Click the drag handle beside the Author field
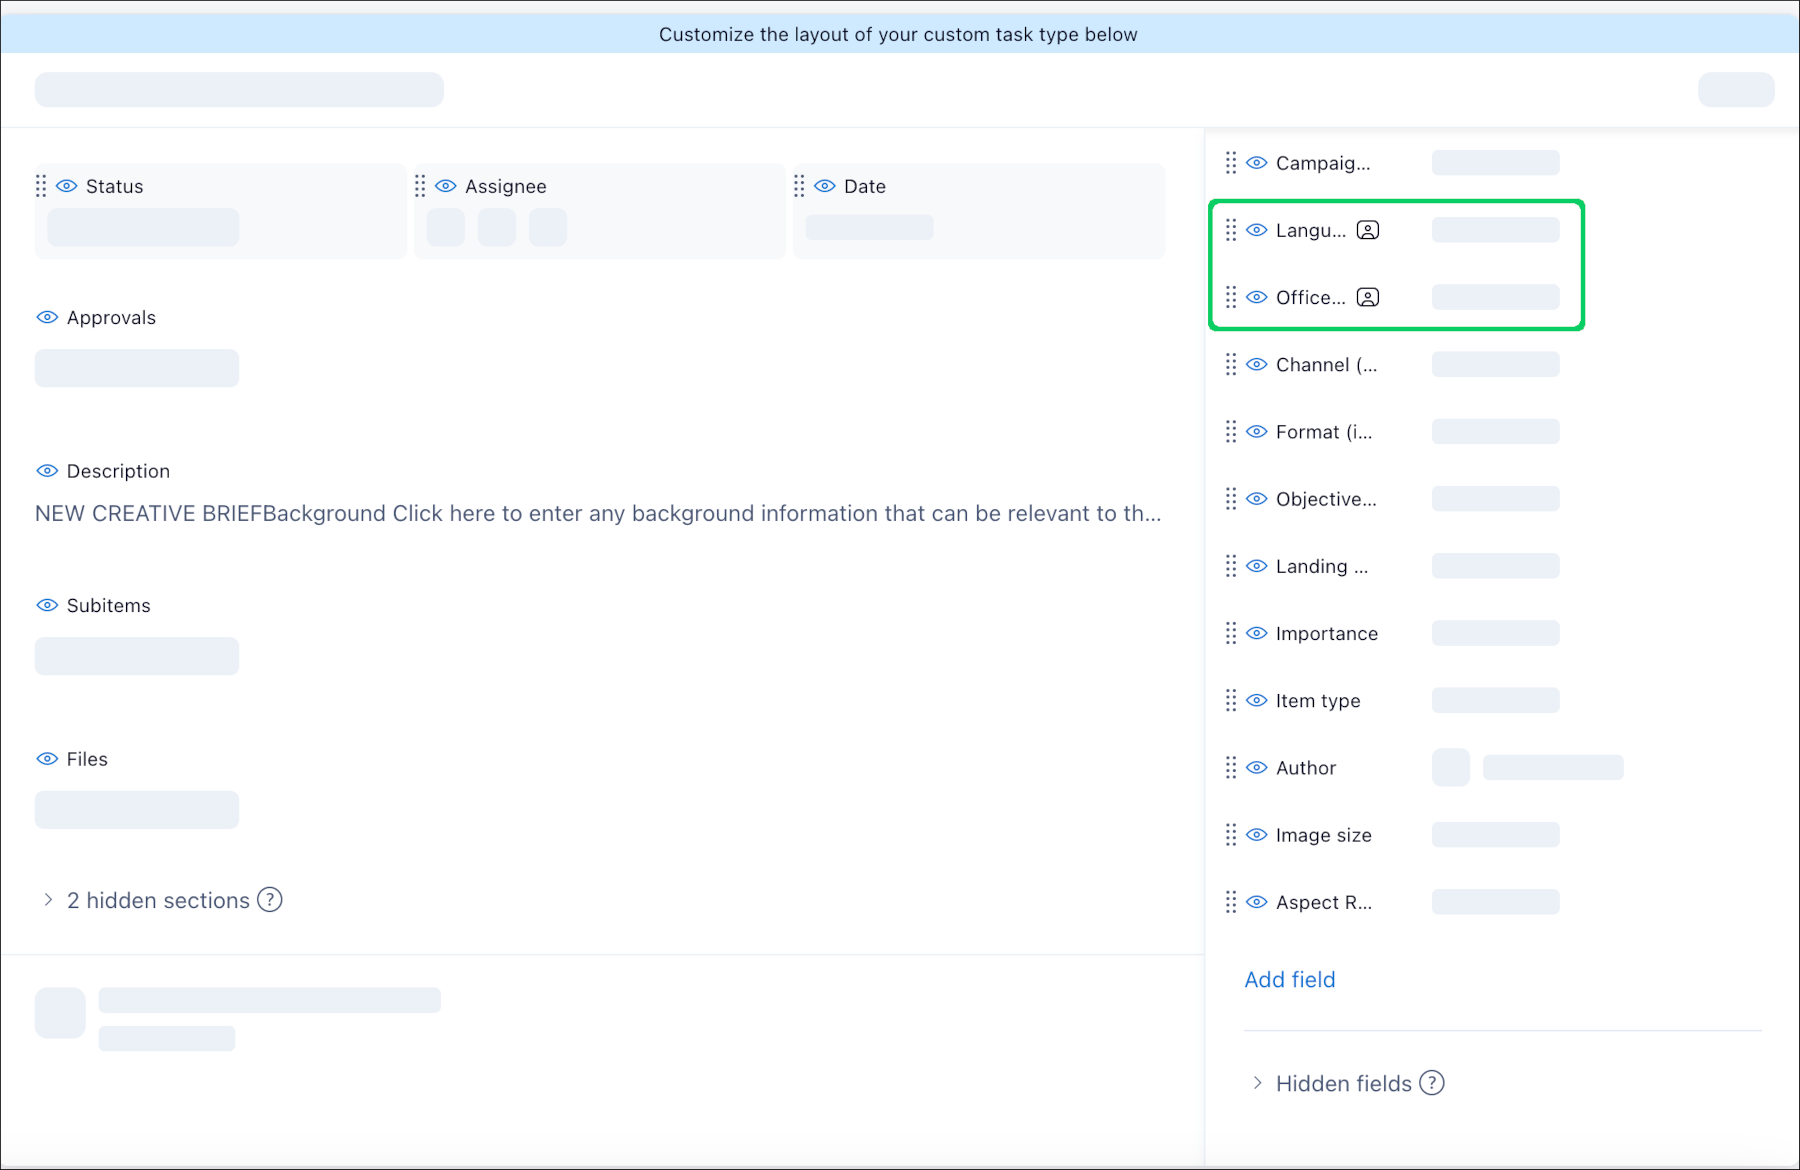 (x=1231, y=767)
